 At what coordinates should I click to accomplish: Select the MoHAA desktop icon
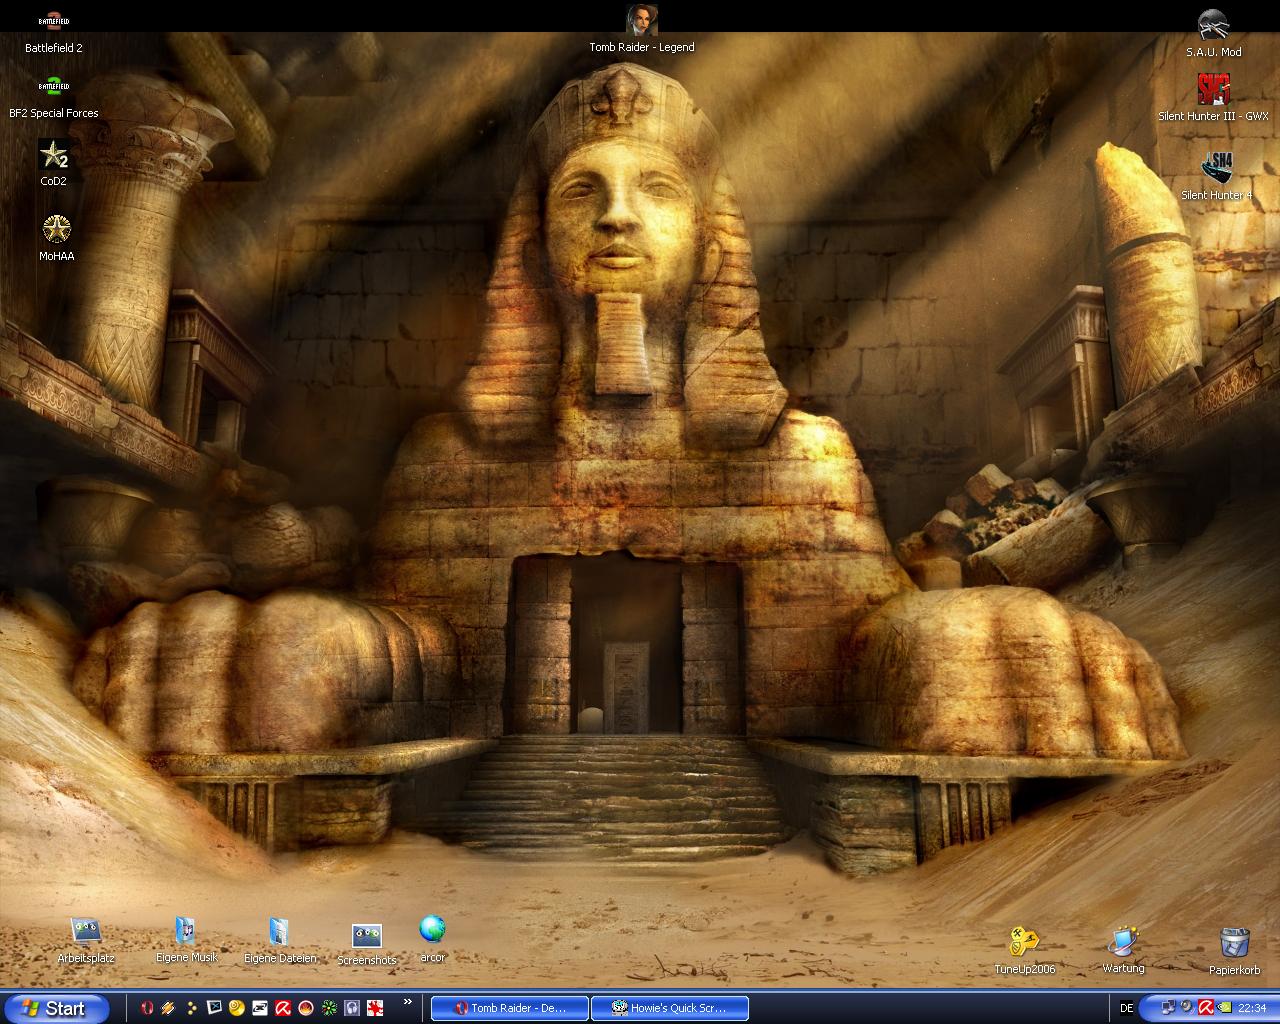tap(57, 230)
